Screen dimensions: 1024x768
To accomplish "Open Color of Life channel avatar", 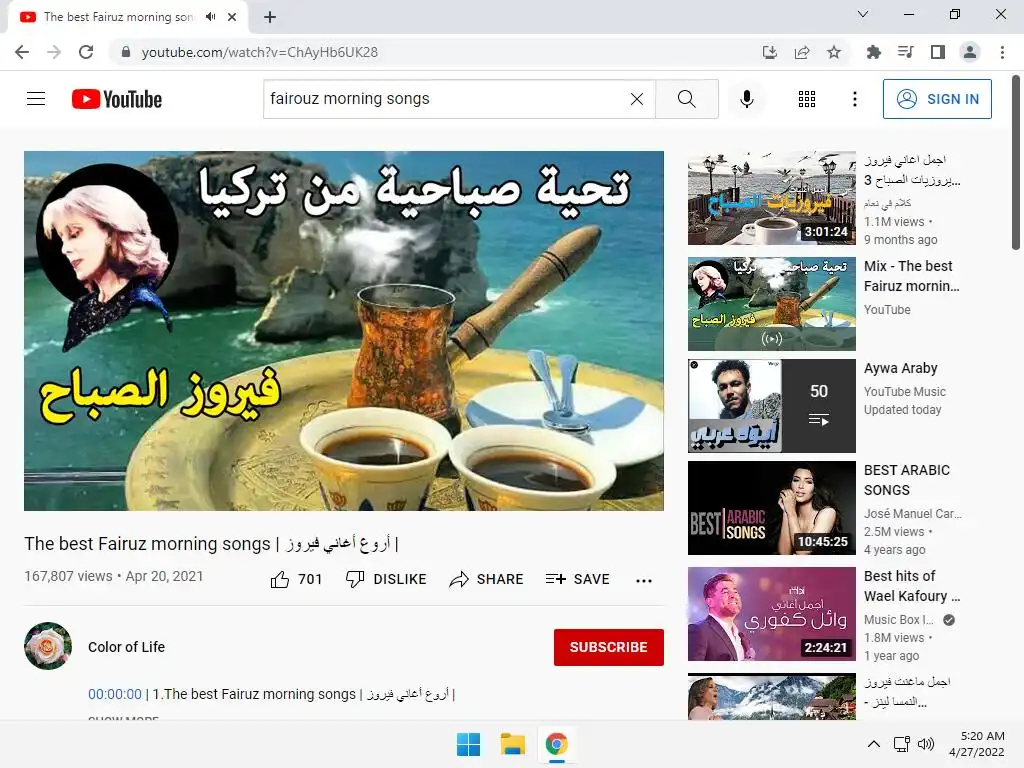I will coord(48,646).
